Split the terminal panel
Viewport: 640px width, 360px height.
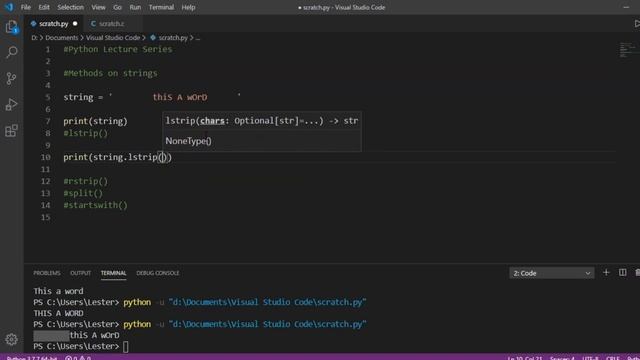(x=622, y=273)
